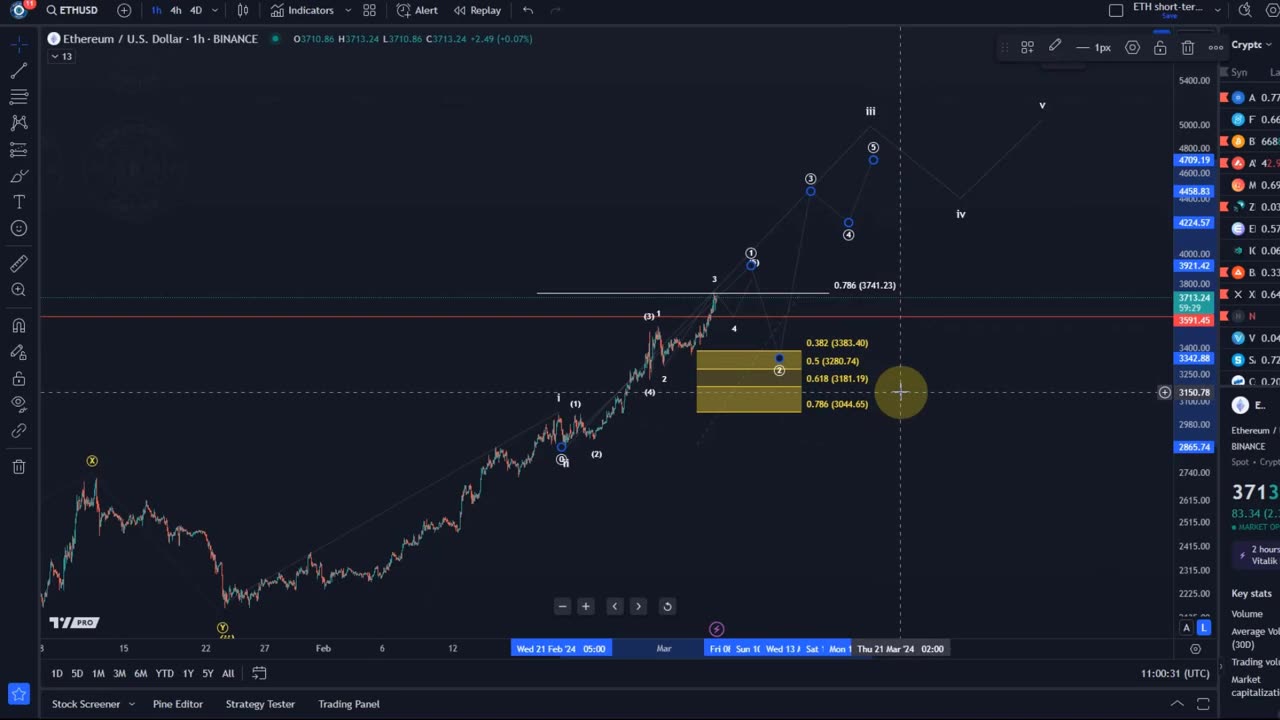
Task: Open the Trading Panel tab
Action: pyautogui.click(x=349, y=704)
